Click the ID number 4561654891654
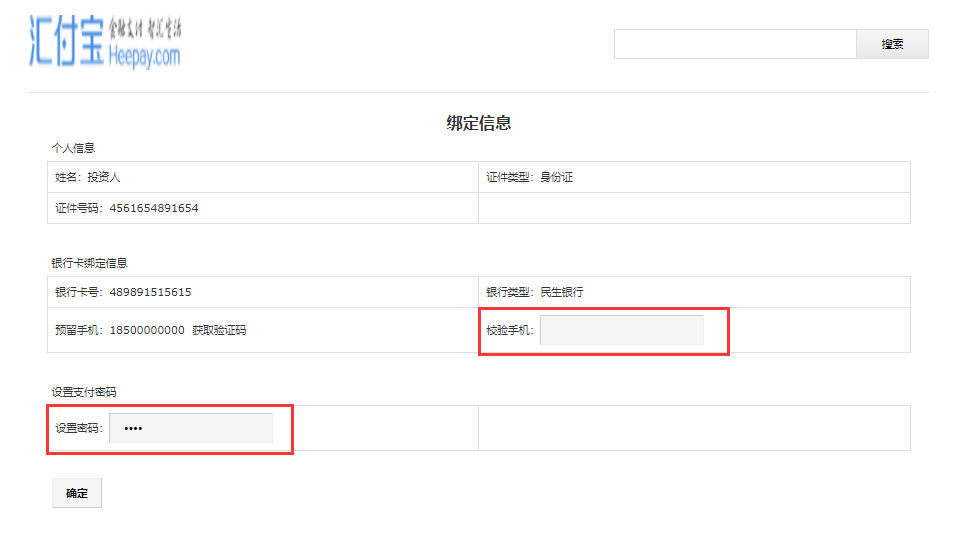This screenshot has height=545, width=964. pyautogui.click(x=154, y=208)
